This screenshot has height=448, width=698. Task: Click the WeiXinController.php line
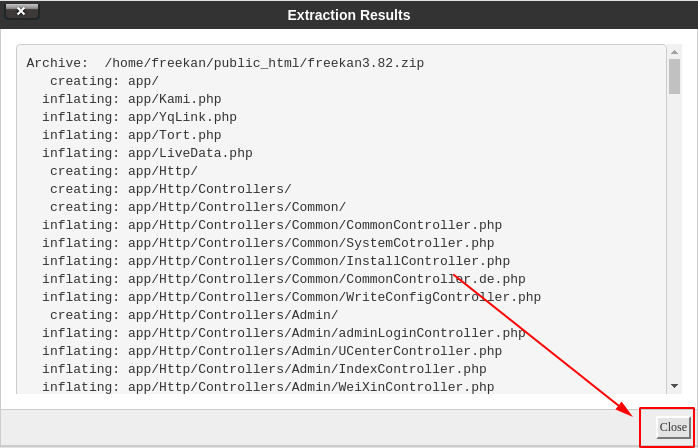[268, 387]
